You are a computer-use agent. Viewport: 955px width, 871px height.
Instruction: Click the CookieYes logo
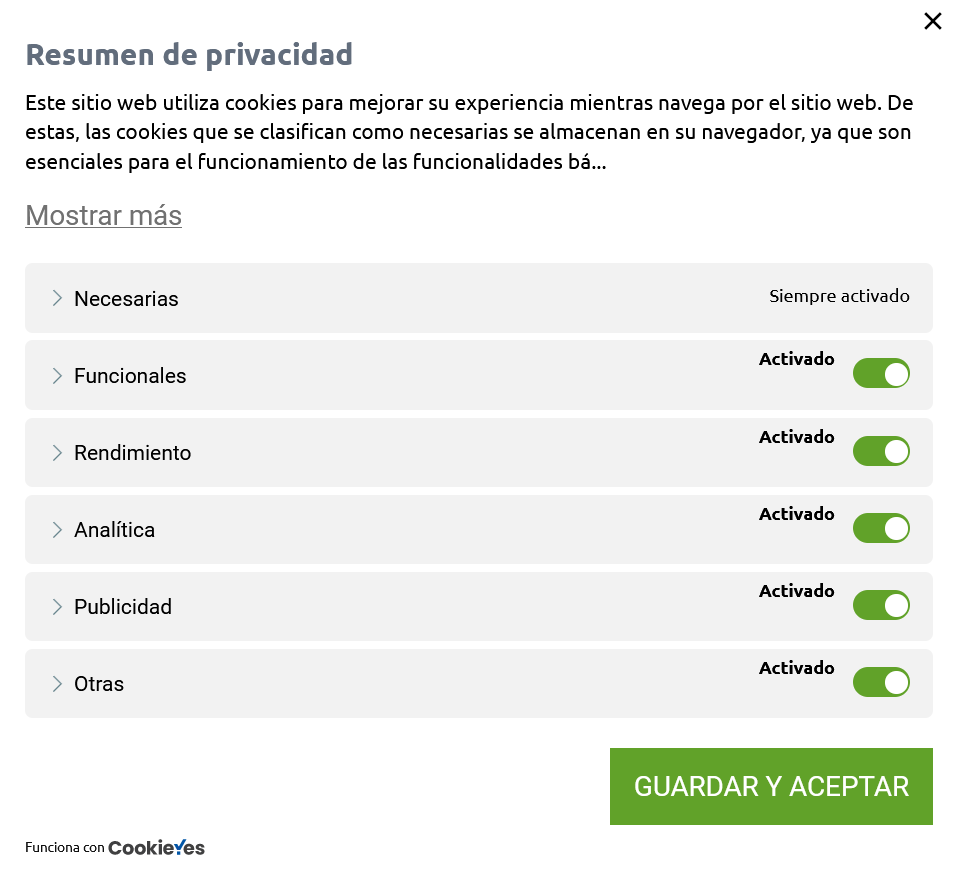click(x=157, y=847)
